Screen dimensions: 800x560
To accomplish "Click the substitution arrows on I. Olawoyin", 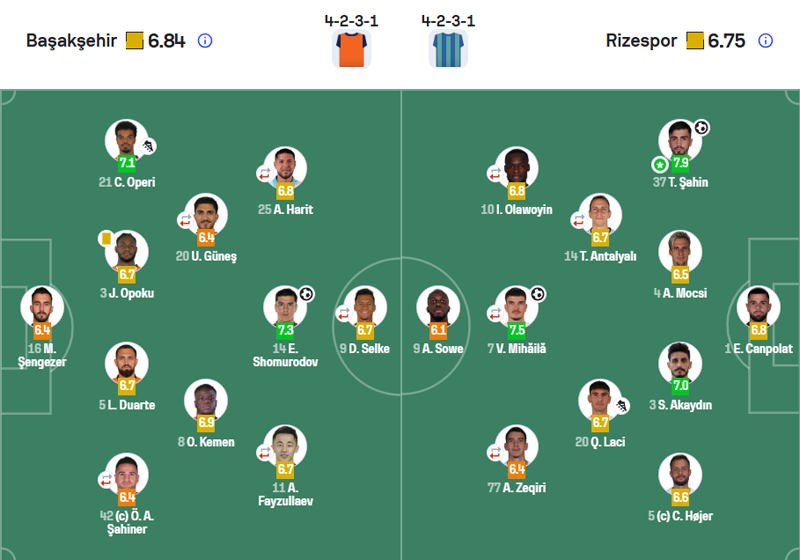I will pos(494,173).
